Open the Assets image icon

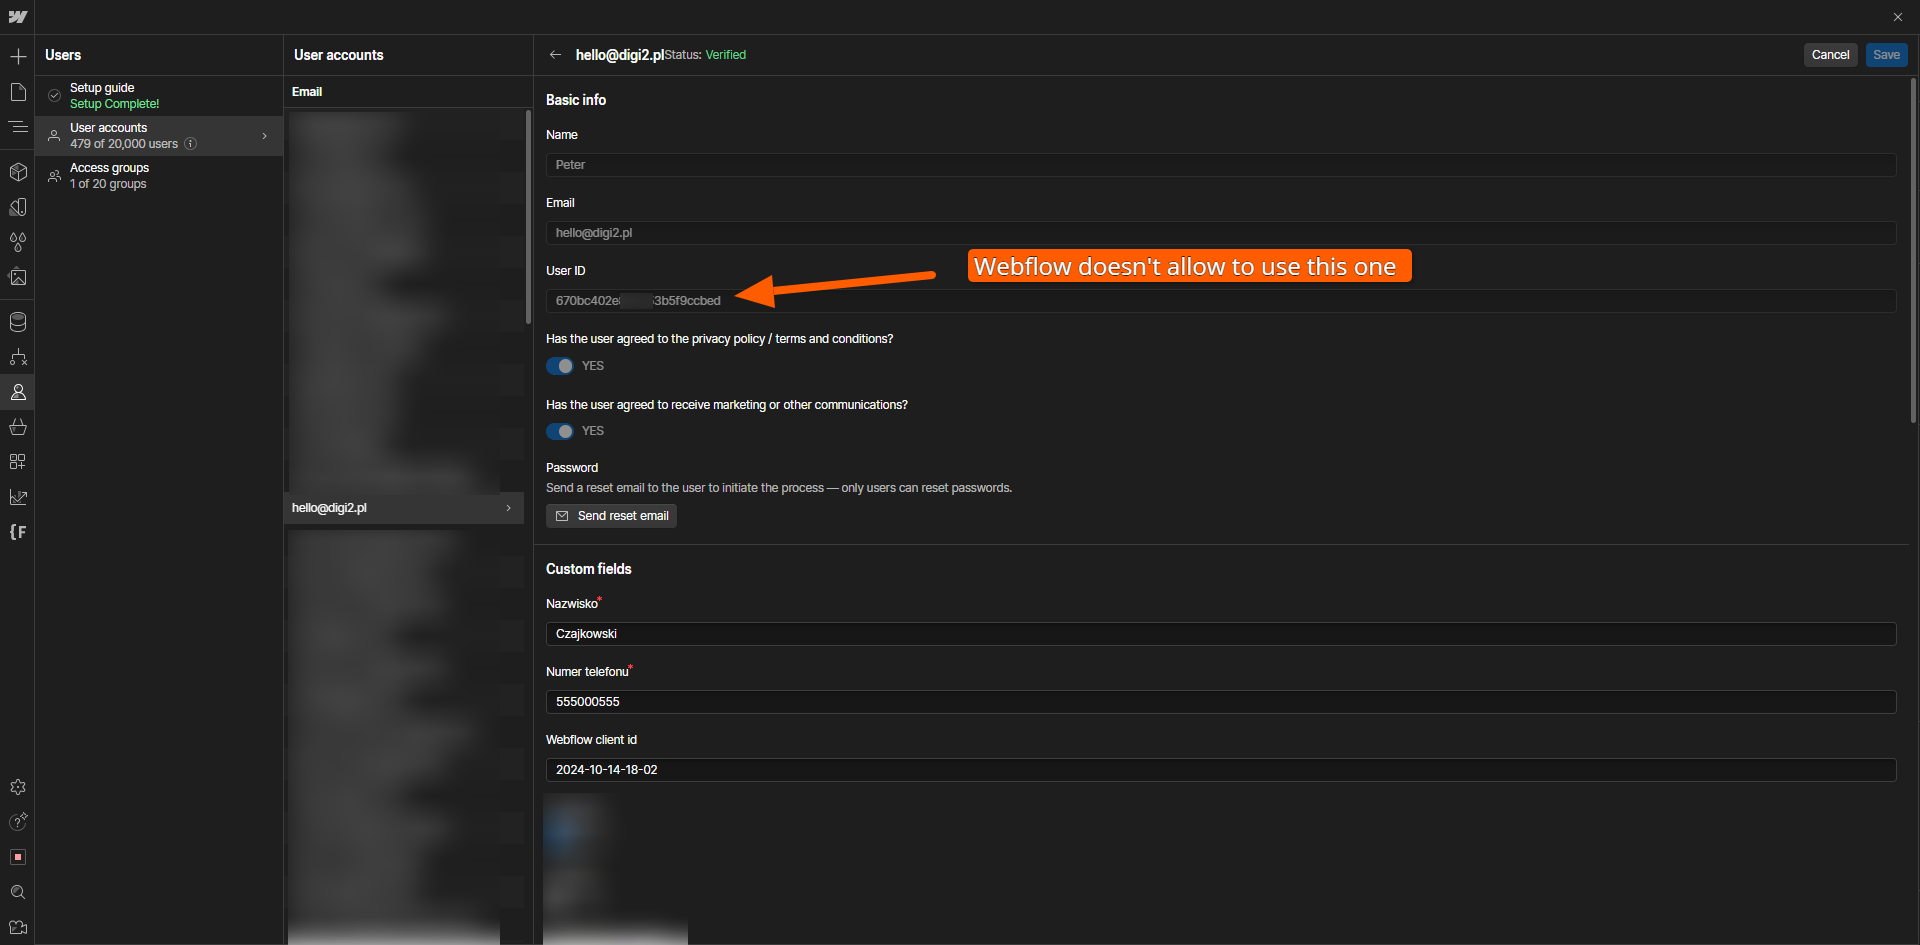(x=18, y=277)
